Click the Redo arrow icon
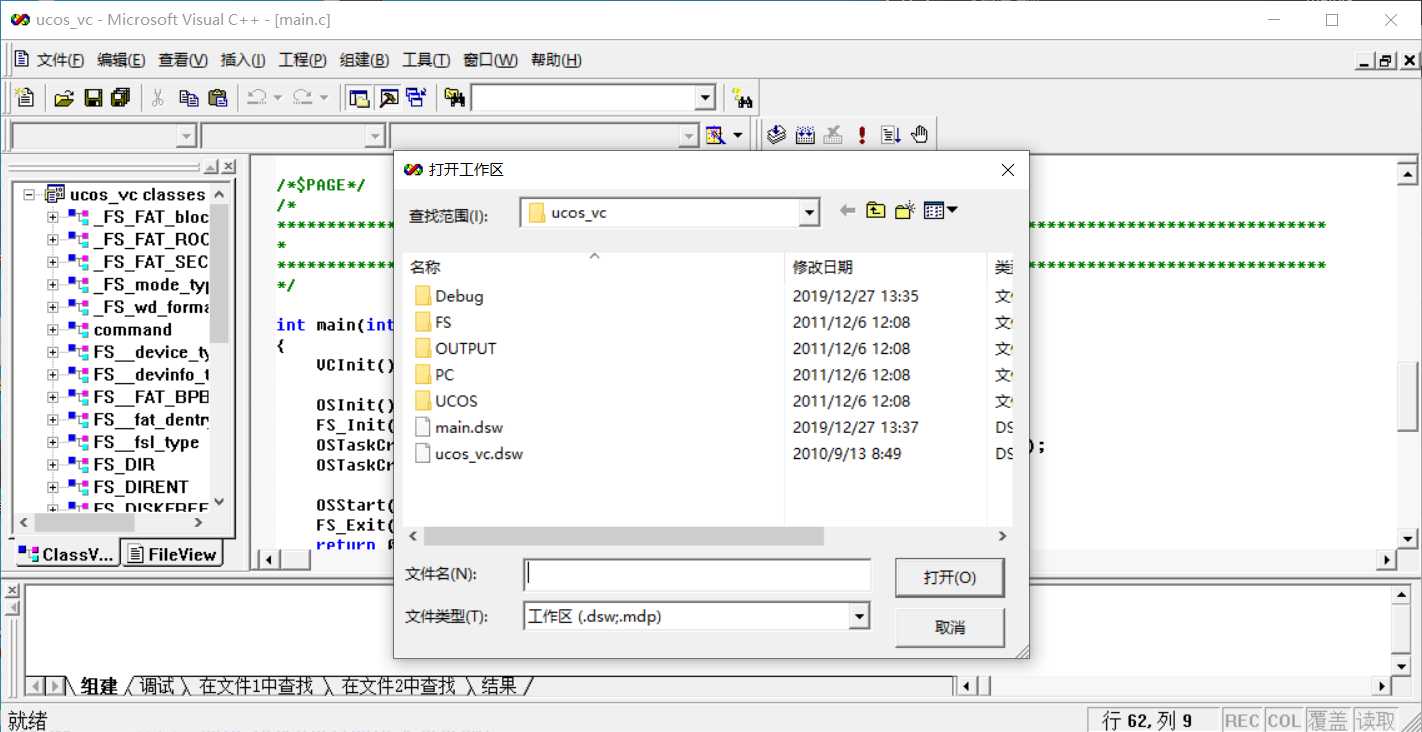The height and width of the screenshot is (732, 1422). pyautogui.click(x=302, y=97)
